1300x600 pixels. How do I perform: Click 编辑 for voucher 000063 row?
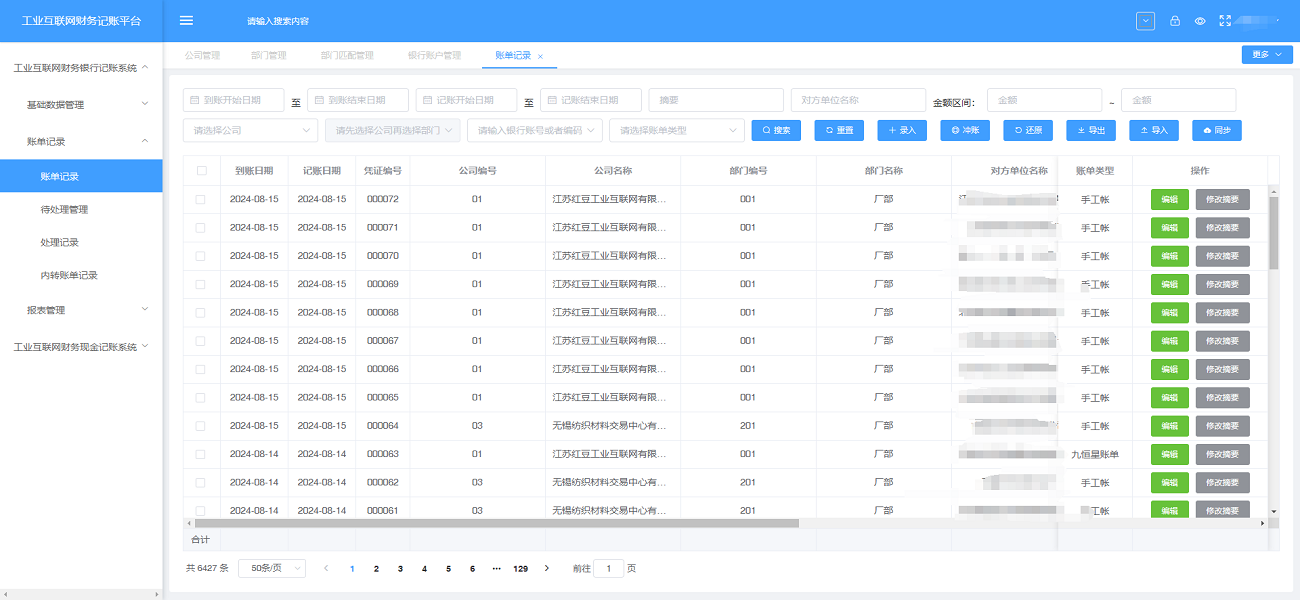tap(1170, 454)
